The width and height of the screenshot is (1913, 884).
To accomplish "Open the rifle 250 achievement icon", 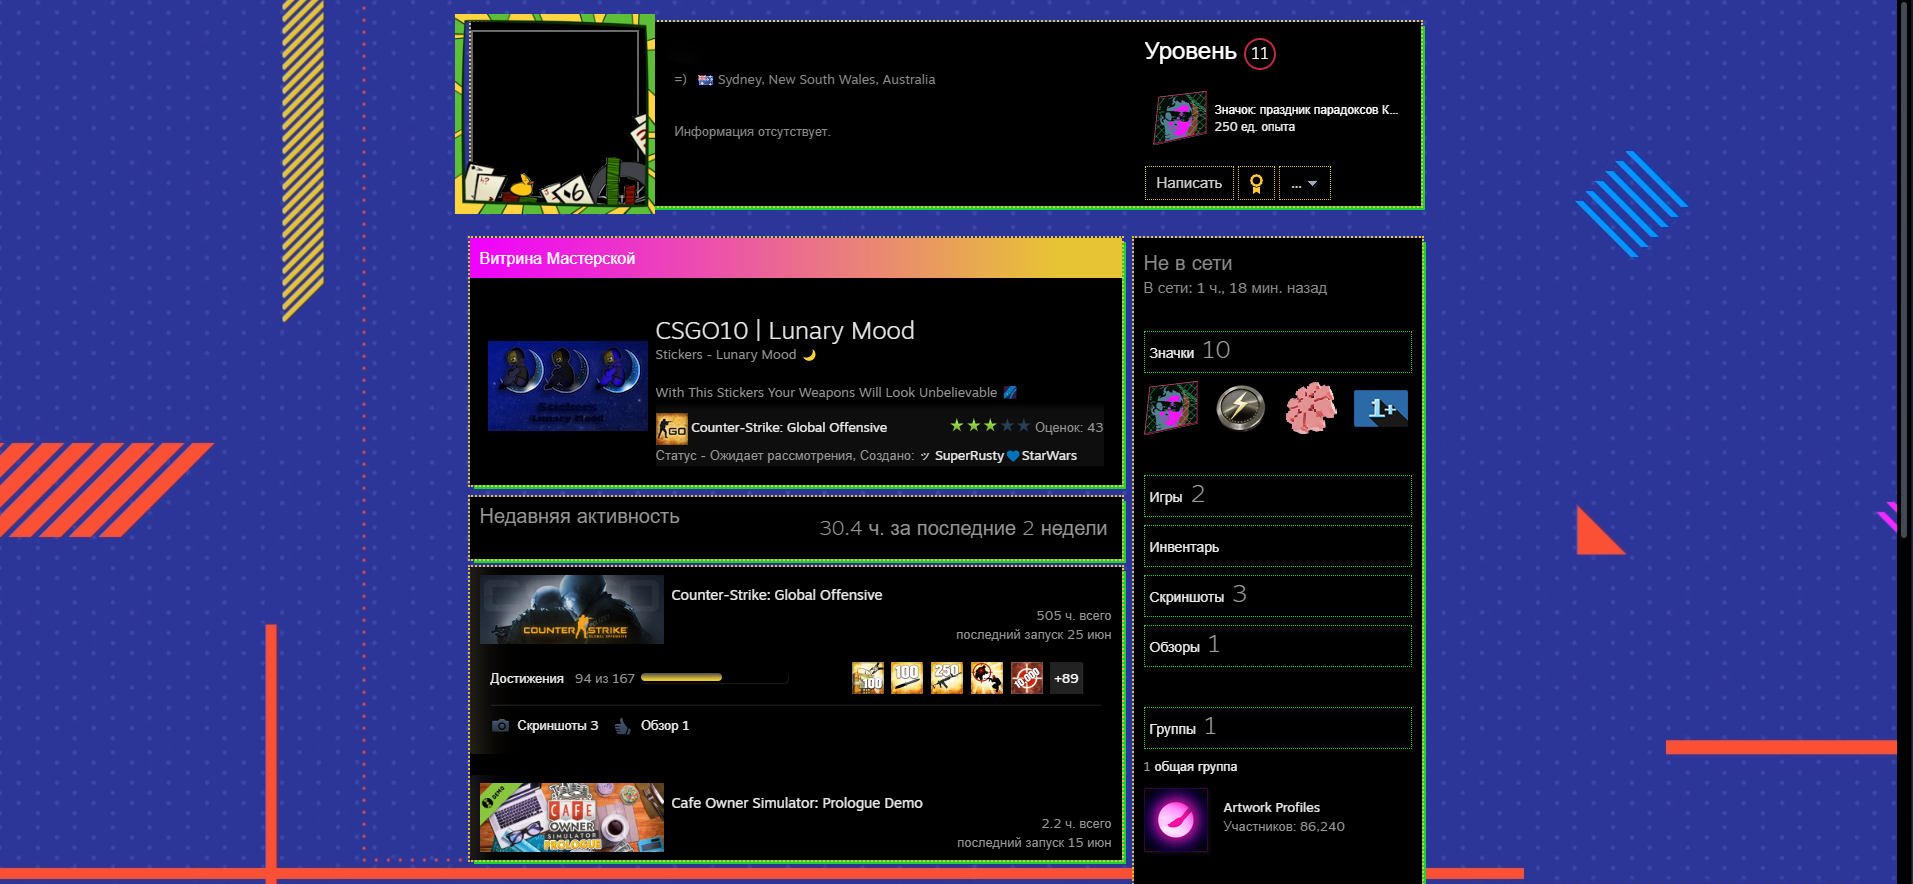I will coord(947,678).
